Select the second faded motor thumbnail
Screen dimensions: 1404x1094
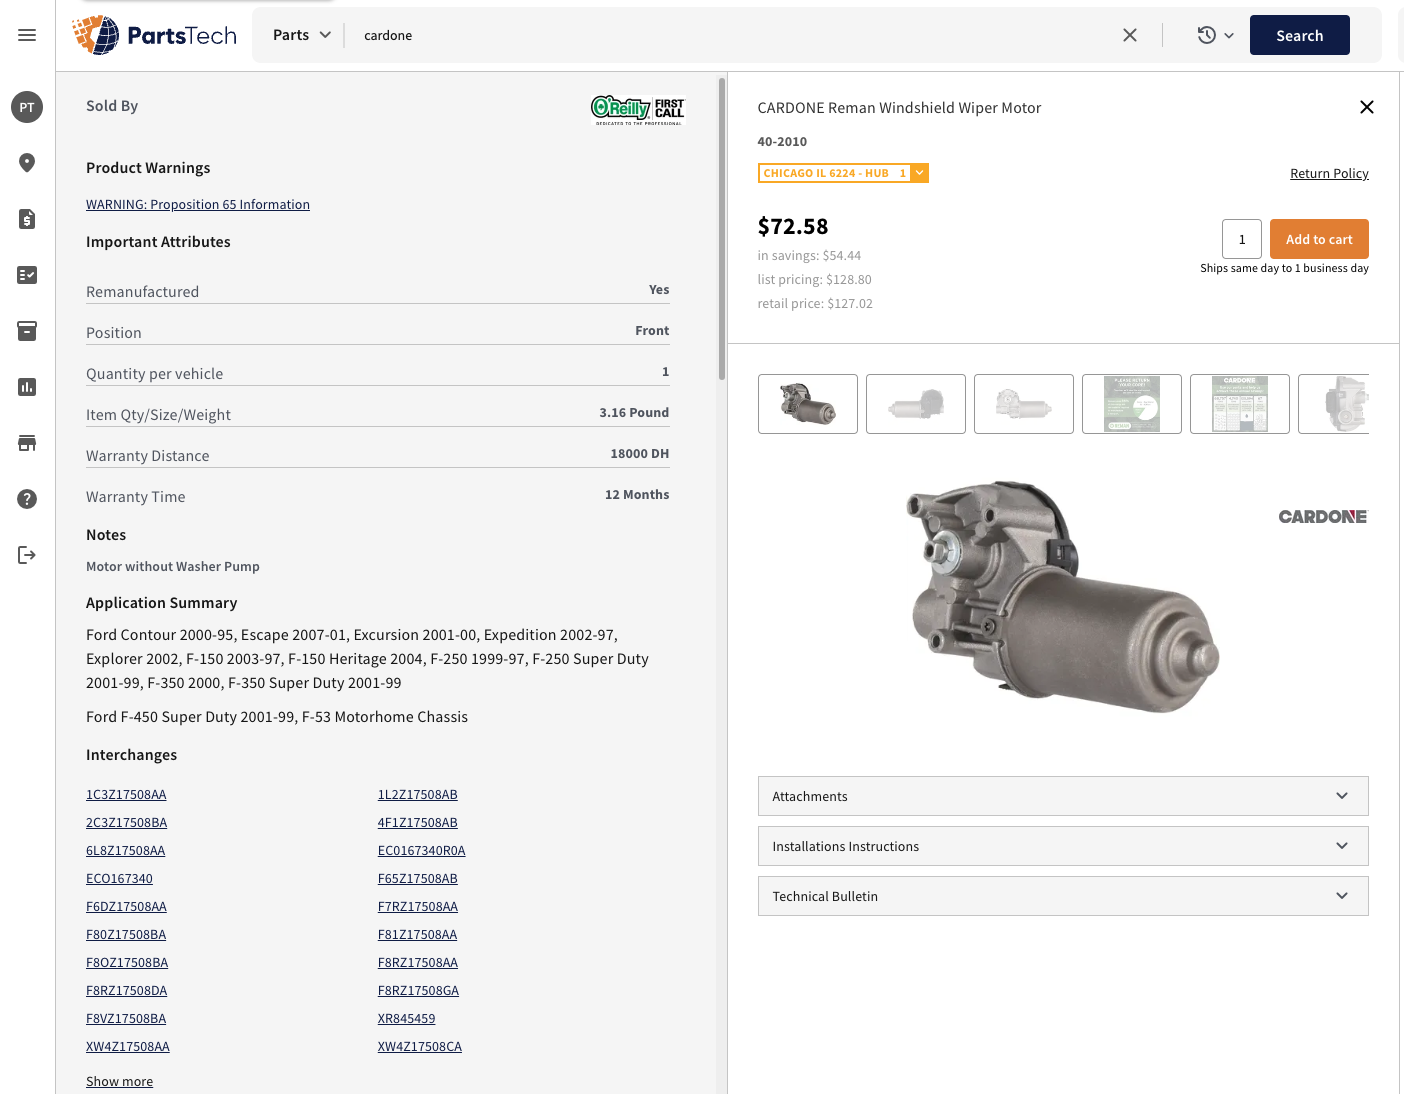(x=916, y=404)
